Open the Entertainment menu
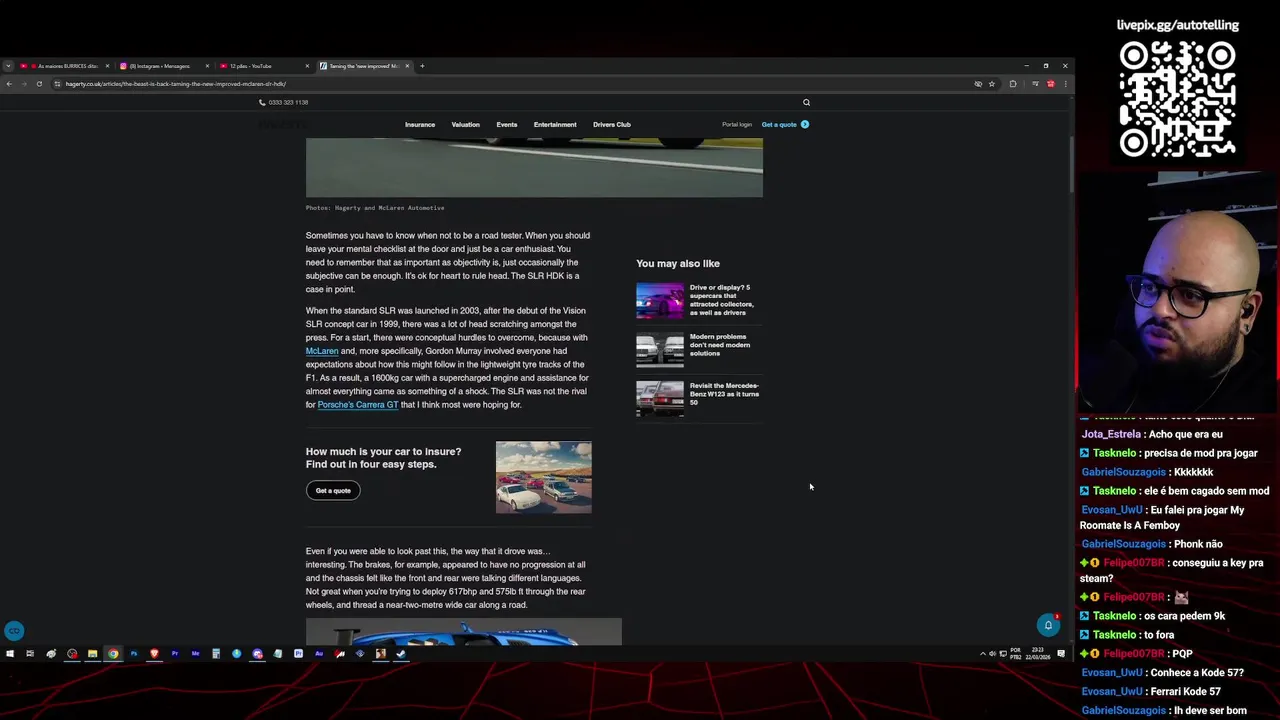 pos(555,125)
